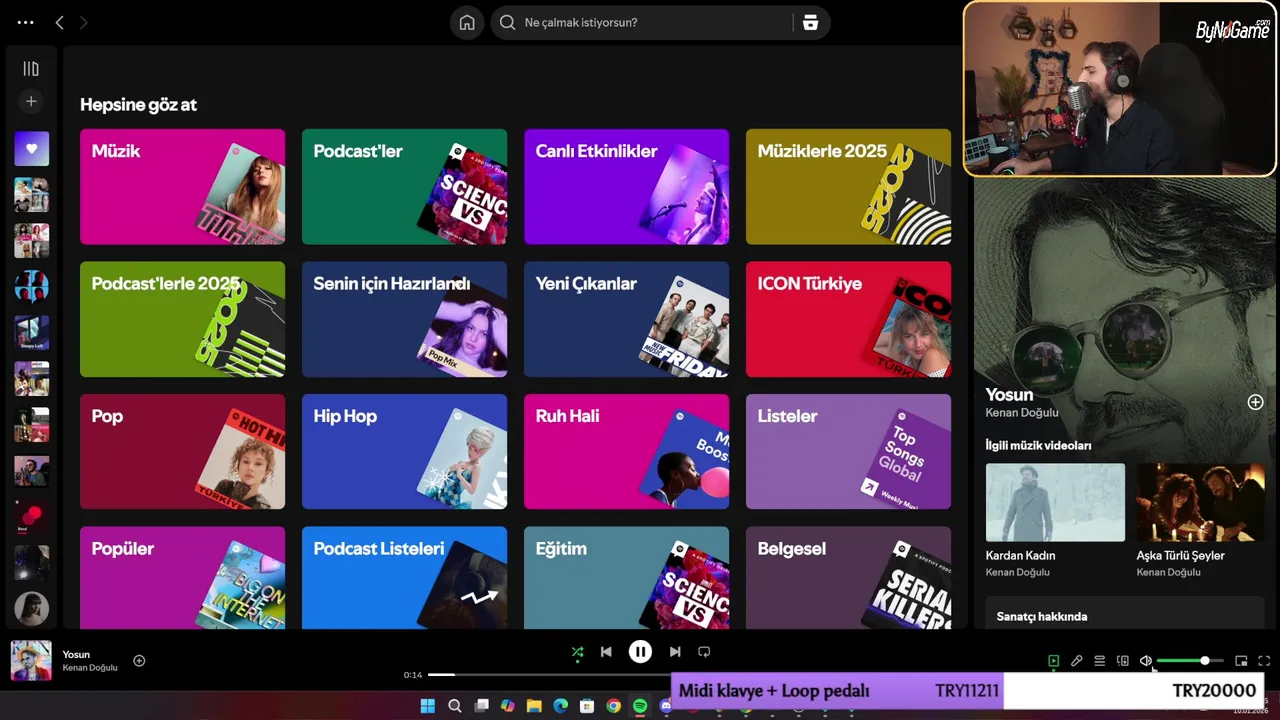1280x720 pixels.
Task: Mute the volume speaker icon
Action: tap(1146, 661)
